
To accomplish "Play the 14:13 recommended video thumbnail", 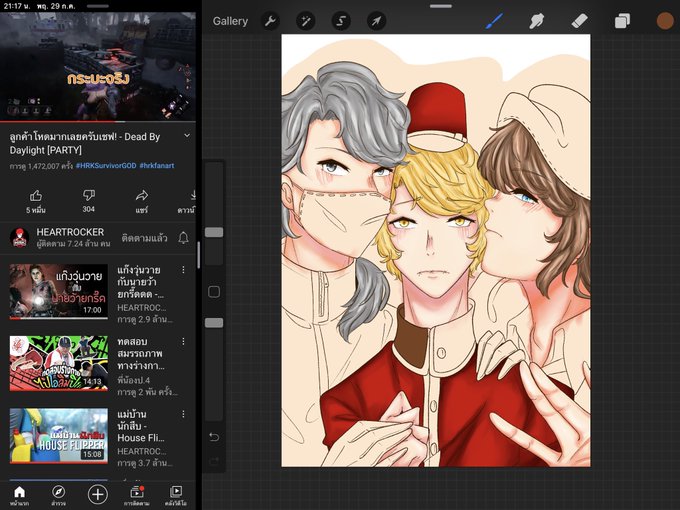I will tap(59, 363).
